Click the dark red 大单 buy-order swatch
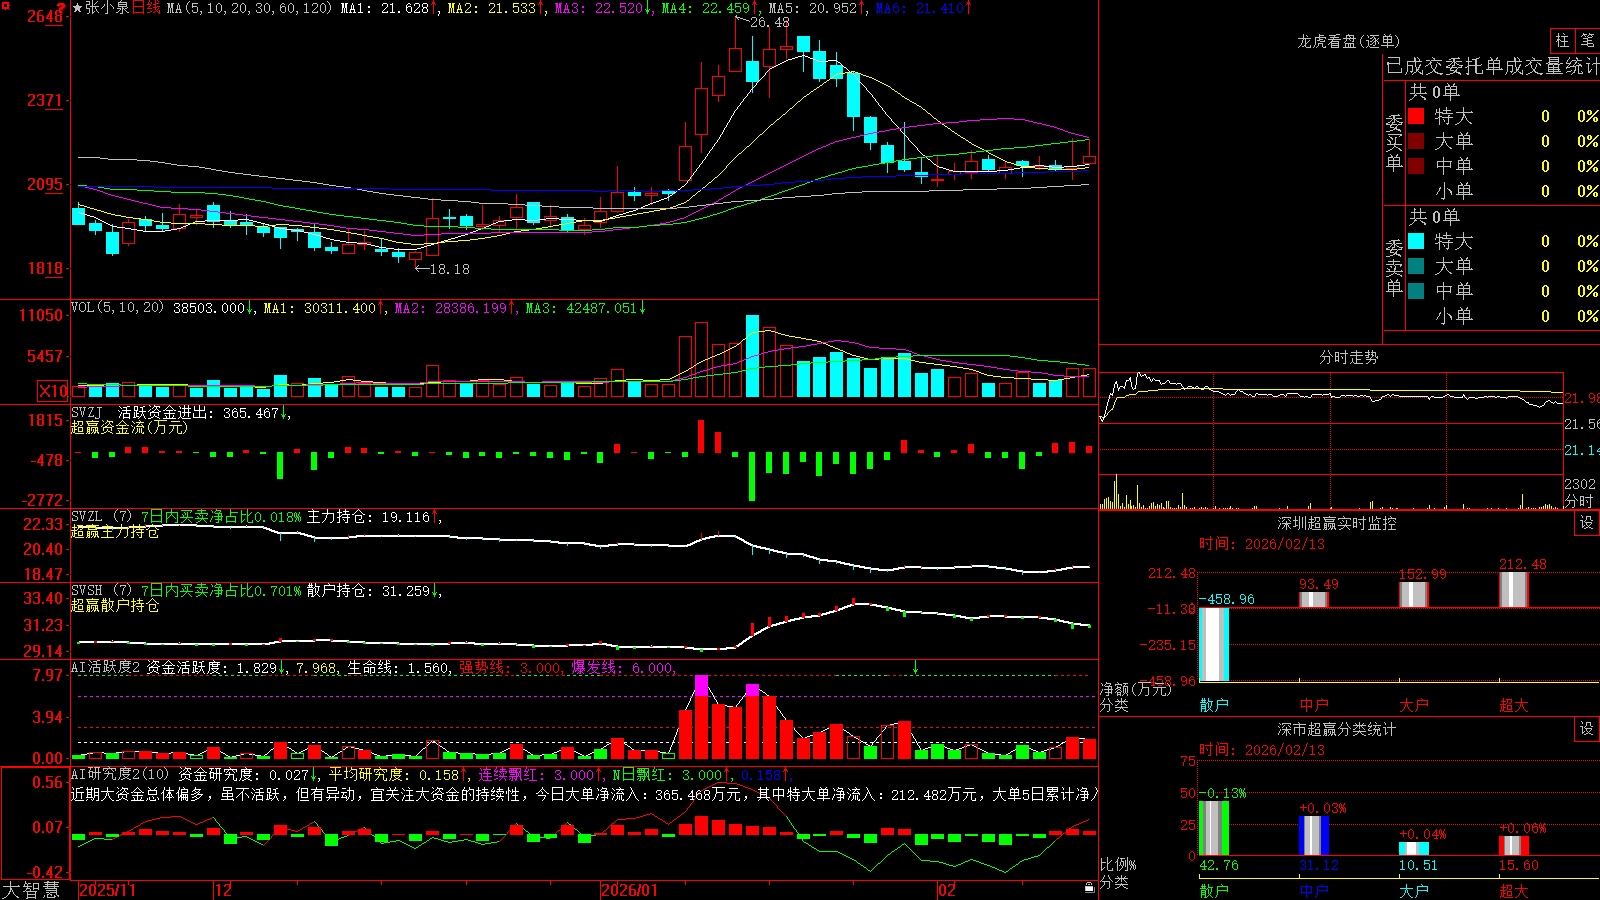The width and height of the screenshot is (1600, 900). 1416,141
